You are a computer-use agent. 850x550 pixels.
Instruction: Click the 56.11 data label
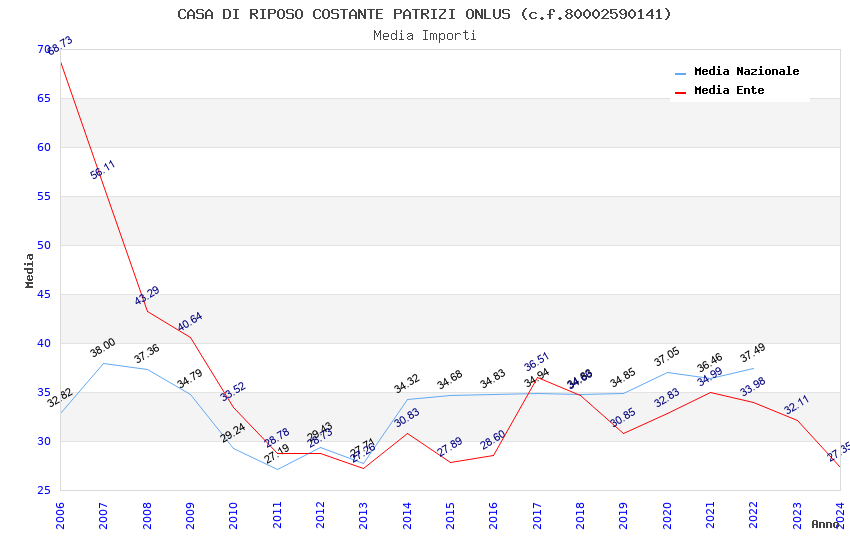pyautogui.click(x=103, y=170)
